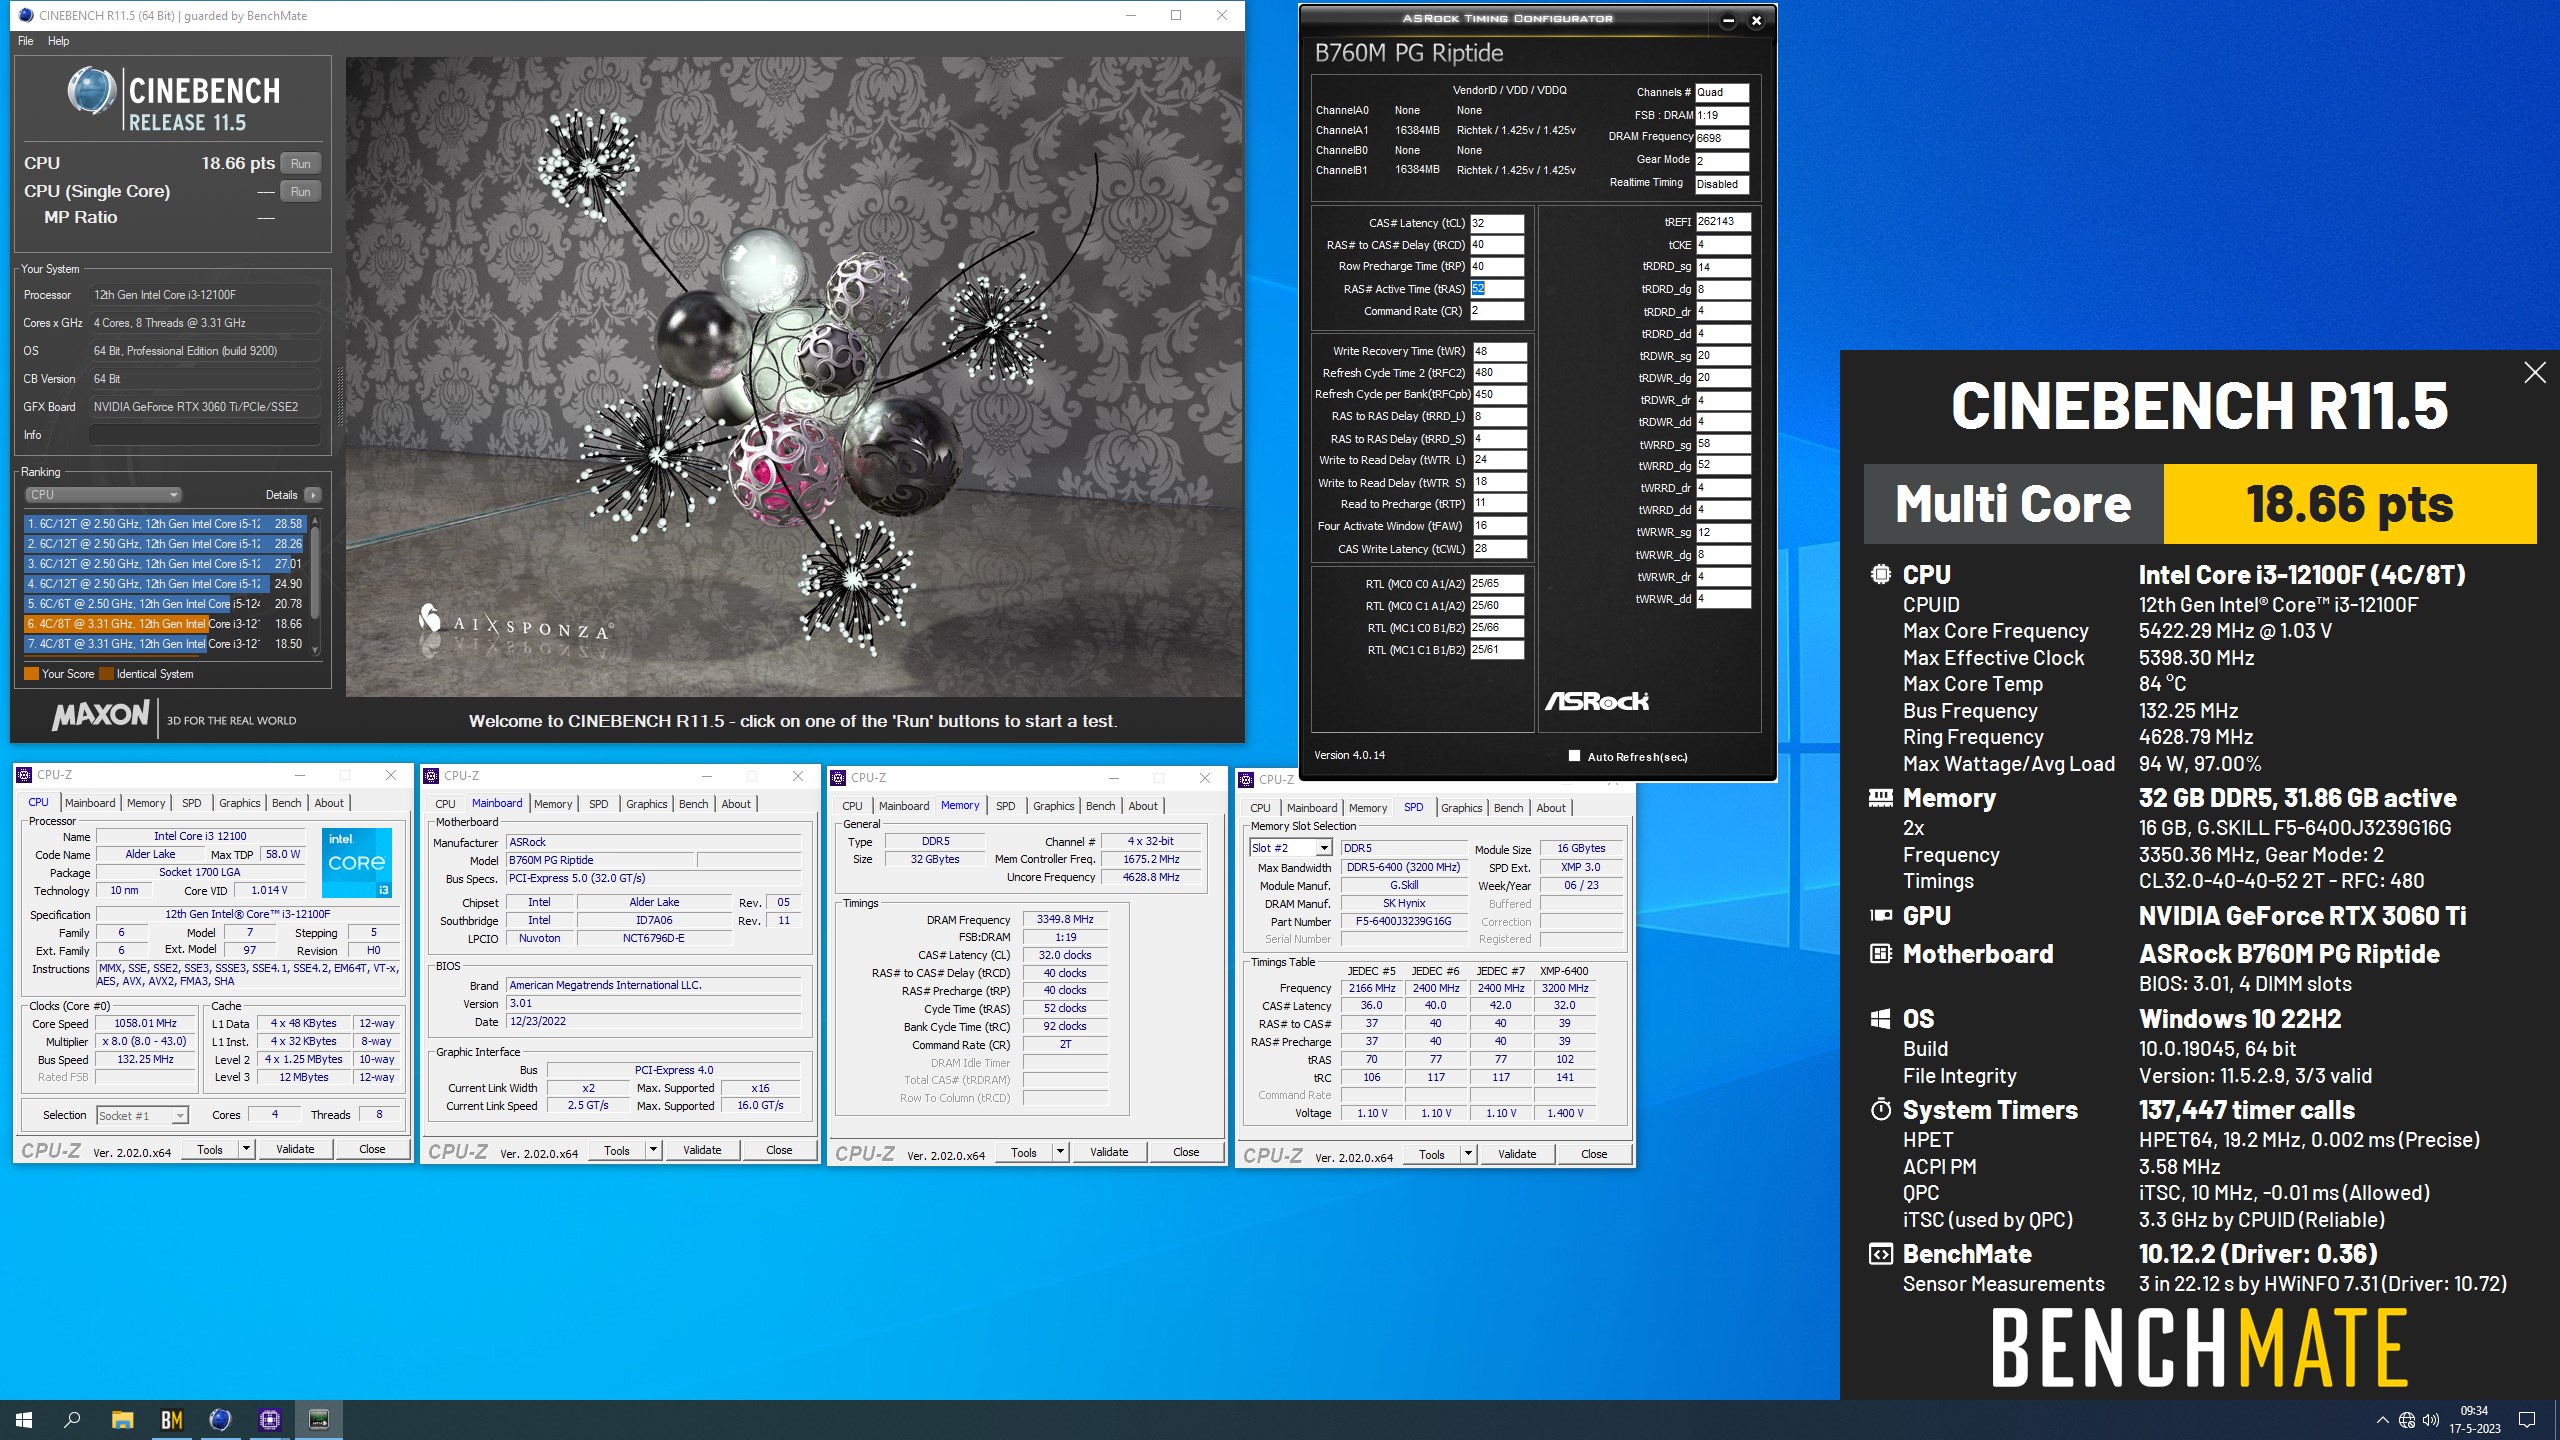Viewport: 2560px width, 1440px height.
Task: Open Tools dropdown arrow in SPD window
Action: click(1467, 1154)
